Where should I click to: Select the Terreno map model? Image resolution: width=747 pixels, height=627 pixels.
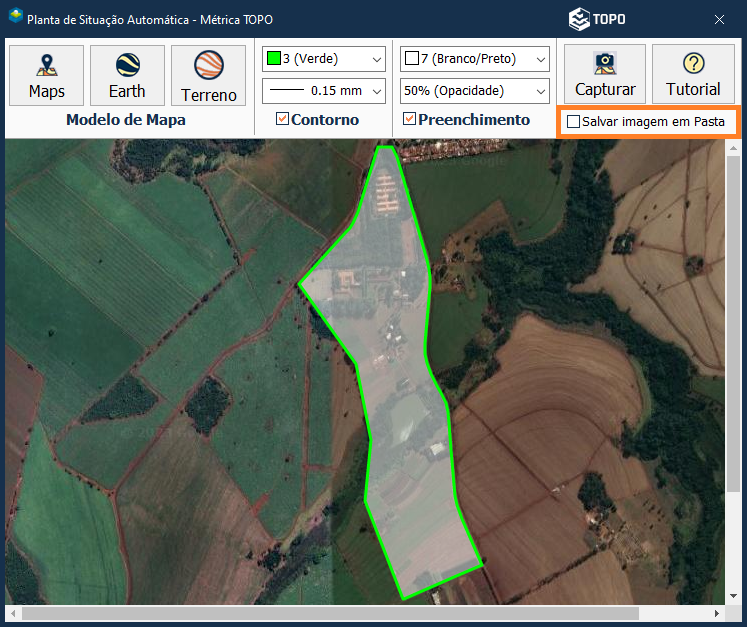coord(208,75)
